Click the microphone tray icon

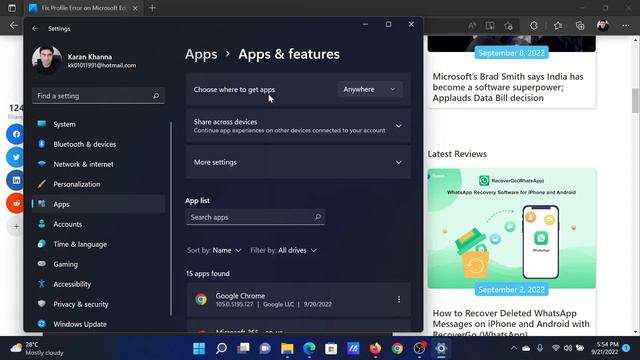point(540,348)
